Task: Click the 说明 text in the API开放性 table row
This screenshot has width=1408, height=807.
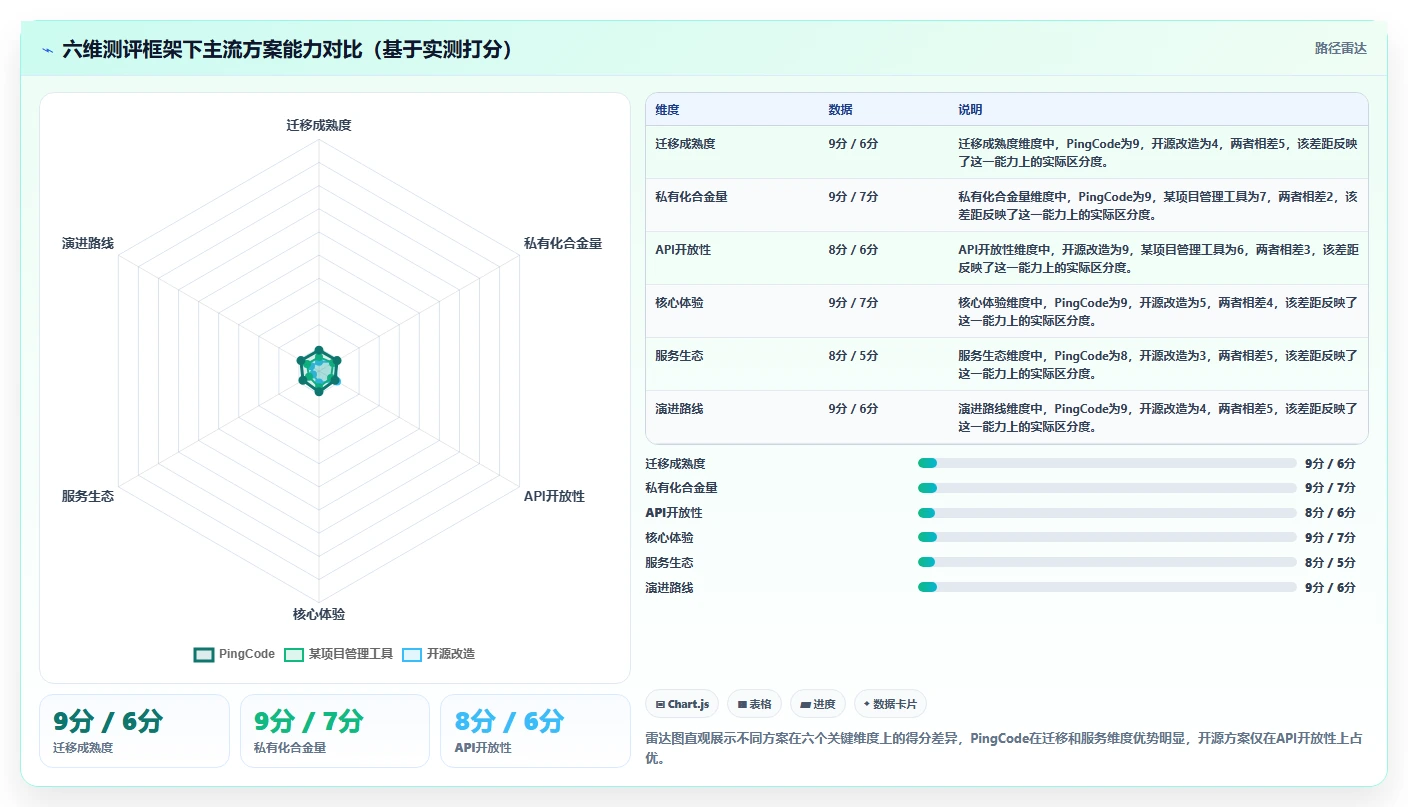Action: click(1158, 259)
